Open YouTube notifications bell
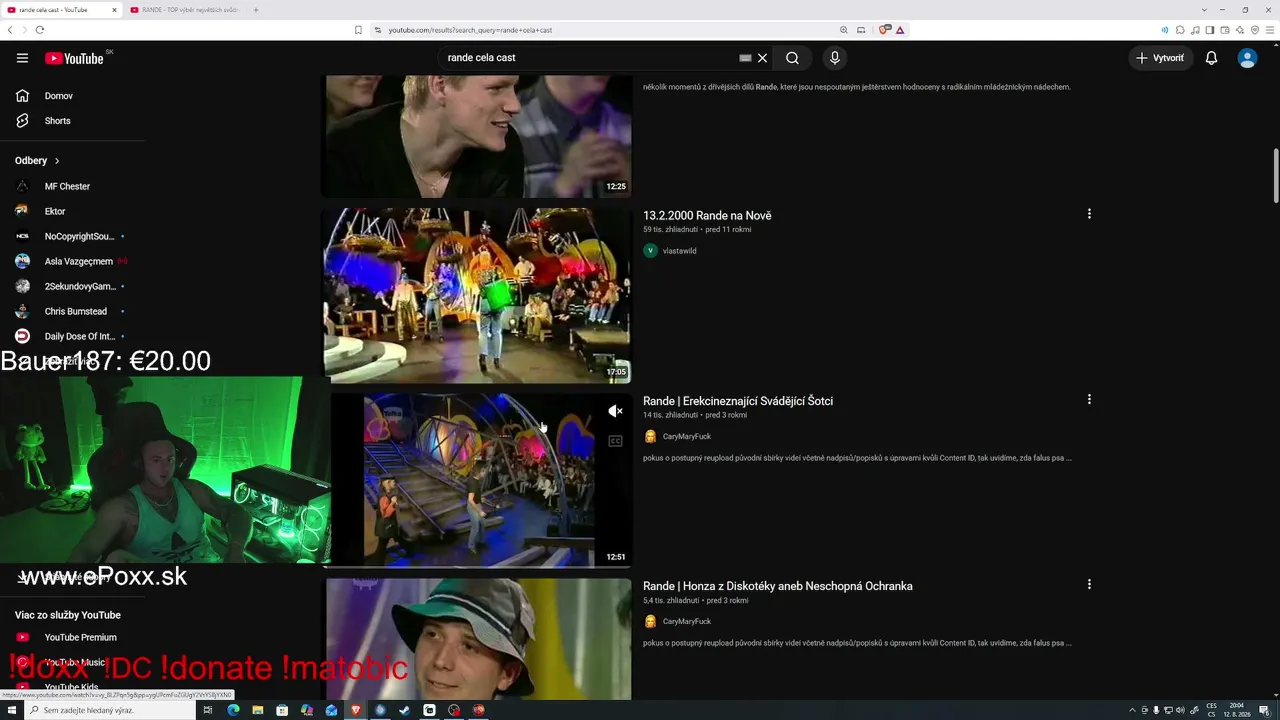The height and width of the screenshot is (720, 1280). pos(1211,58)
